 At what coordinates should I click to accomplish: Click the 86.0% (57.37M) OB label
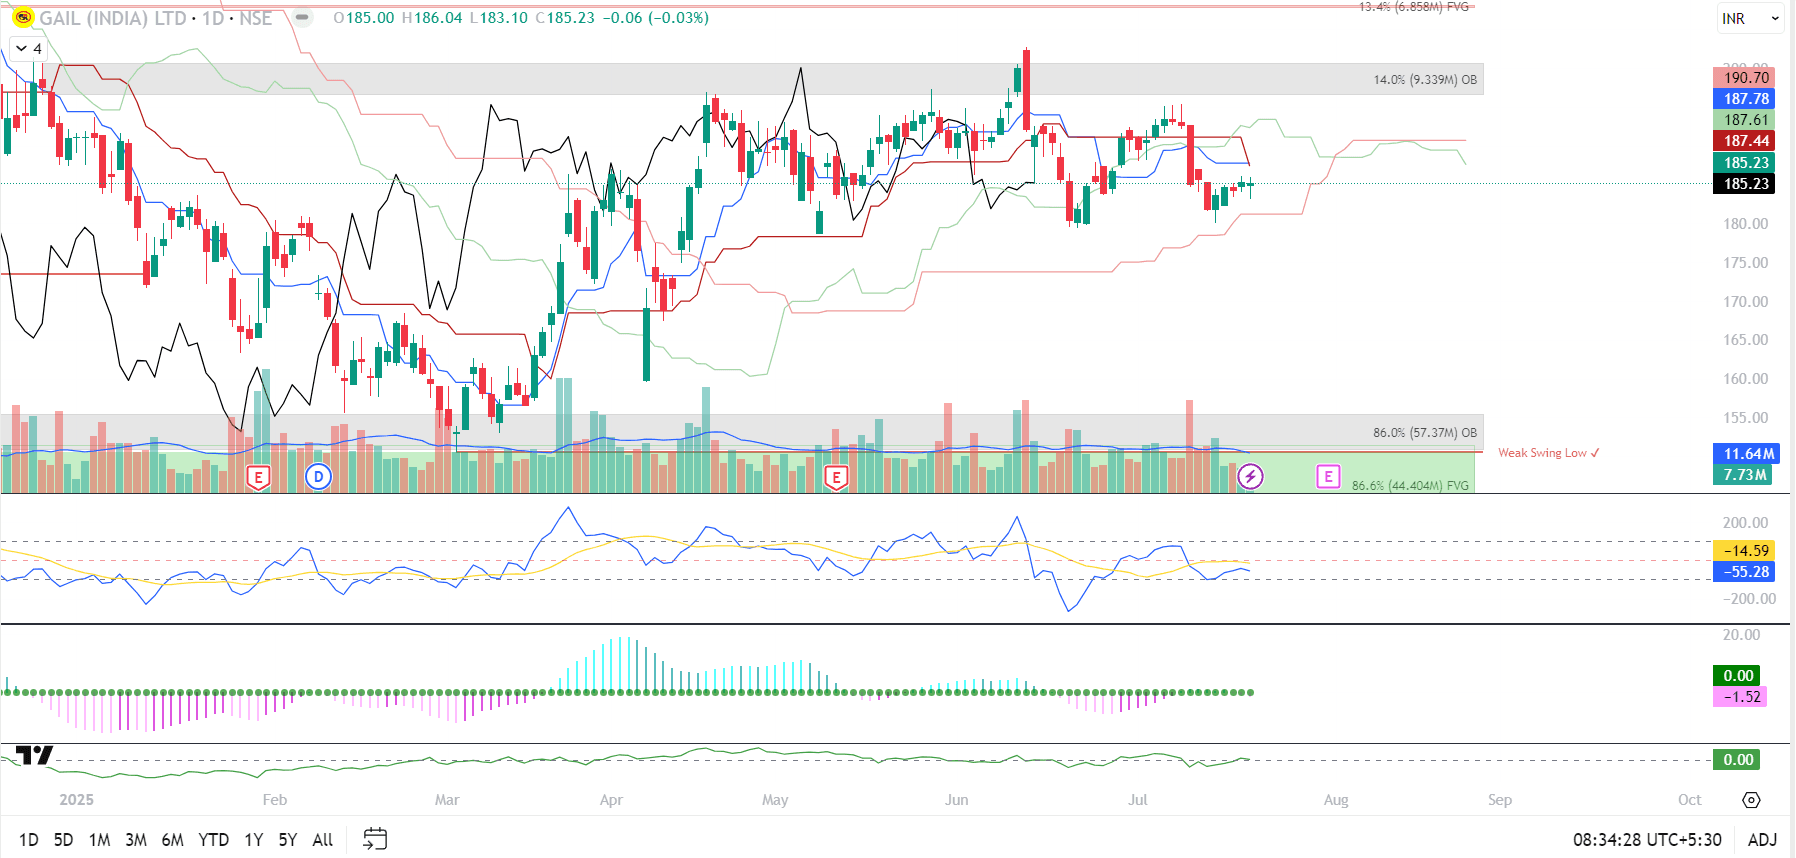click(x=1425, y=433)
